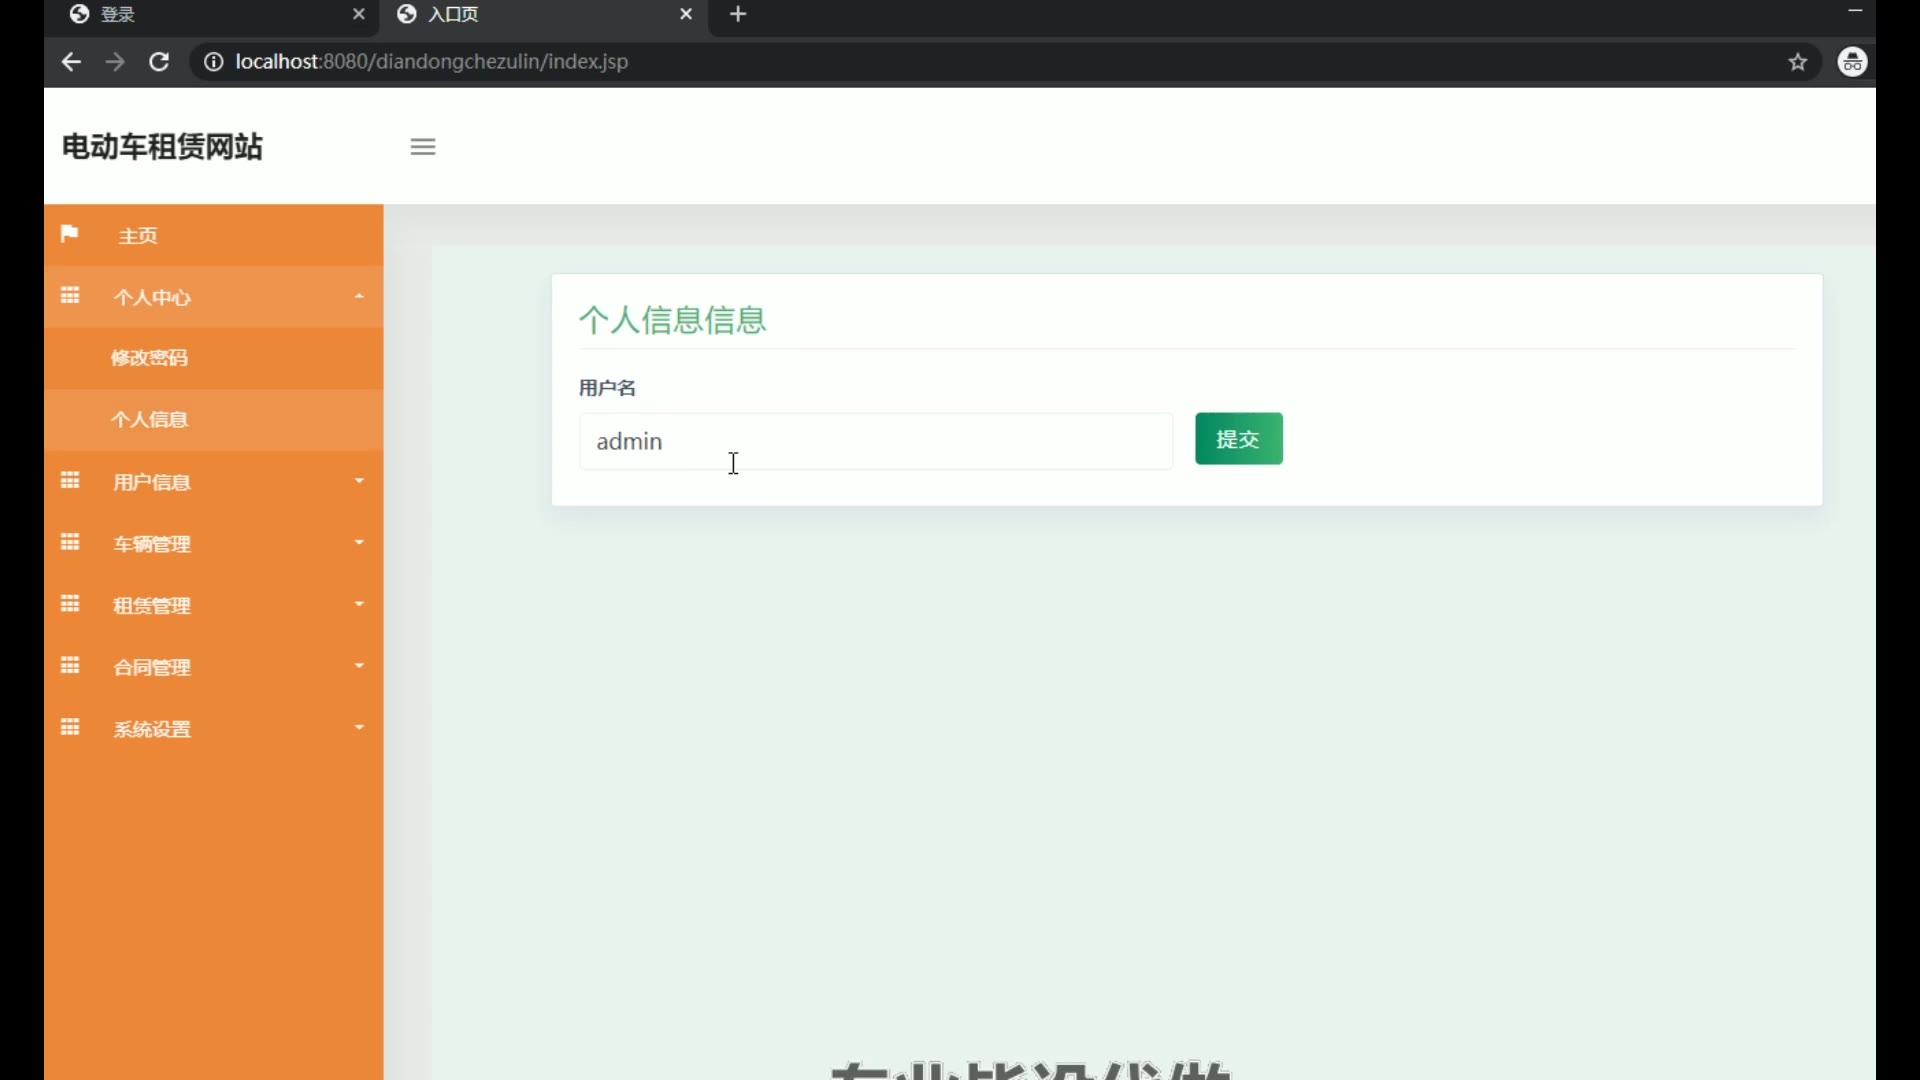Viewport: 1920px width, 1080px height.
Task: Click the hamburger menu icon
Action: 423,147
